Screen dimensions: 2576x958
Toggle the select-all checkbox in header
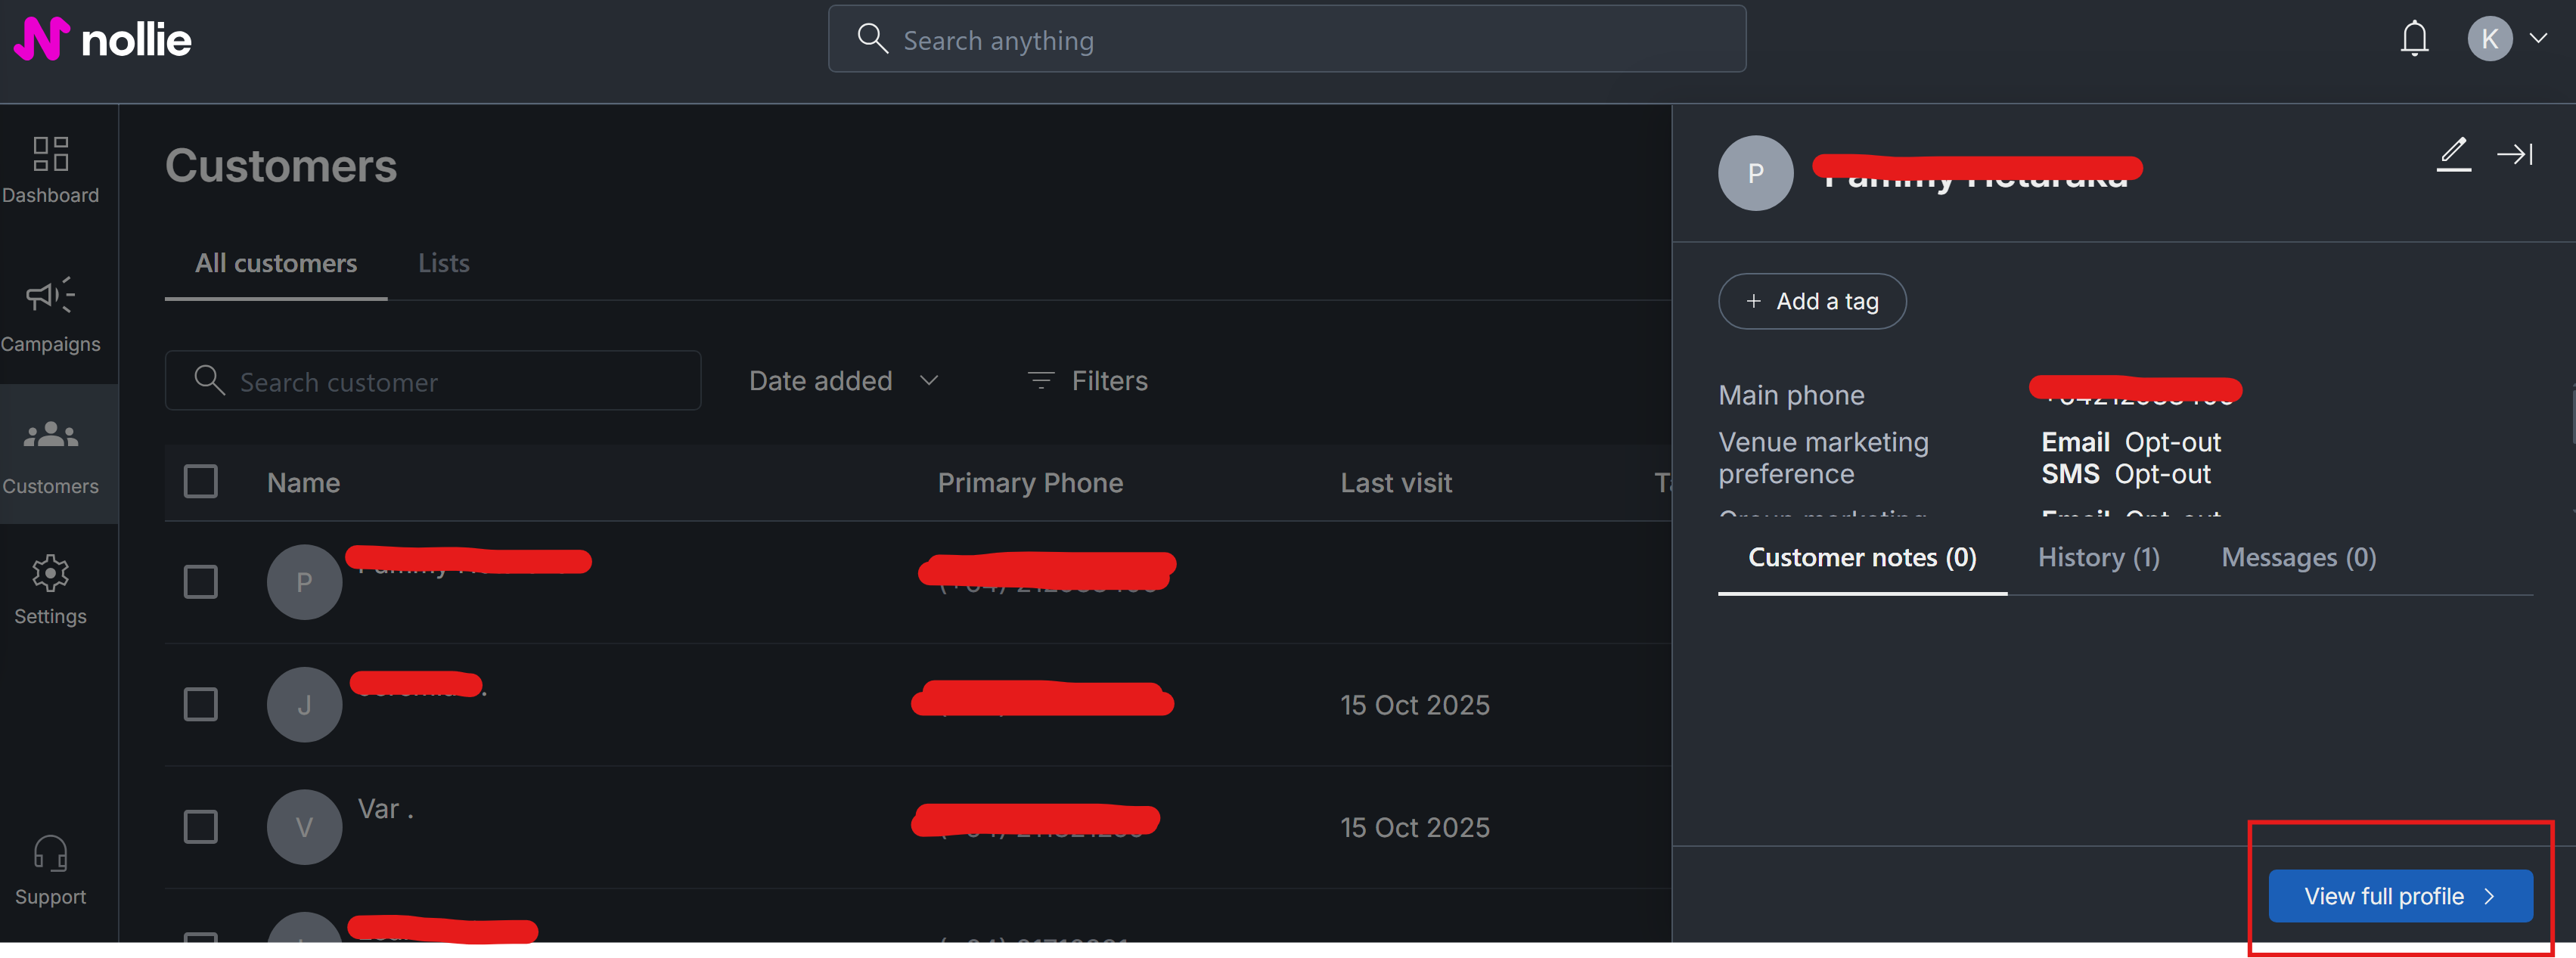[x=201, y=482]
